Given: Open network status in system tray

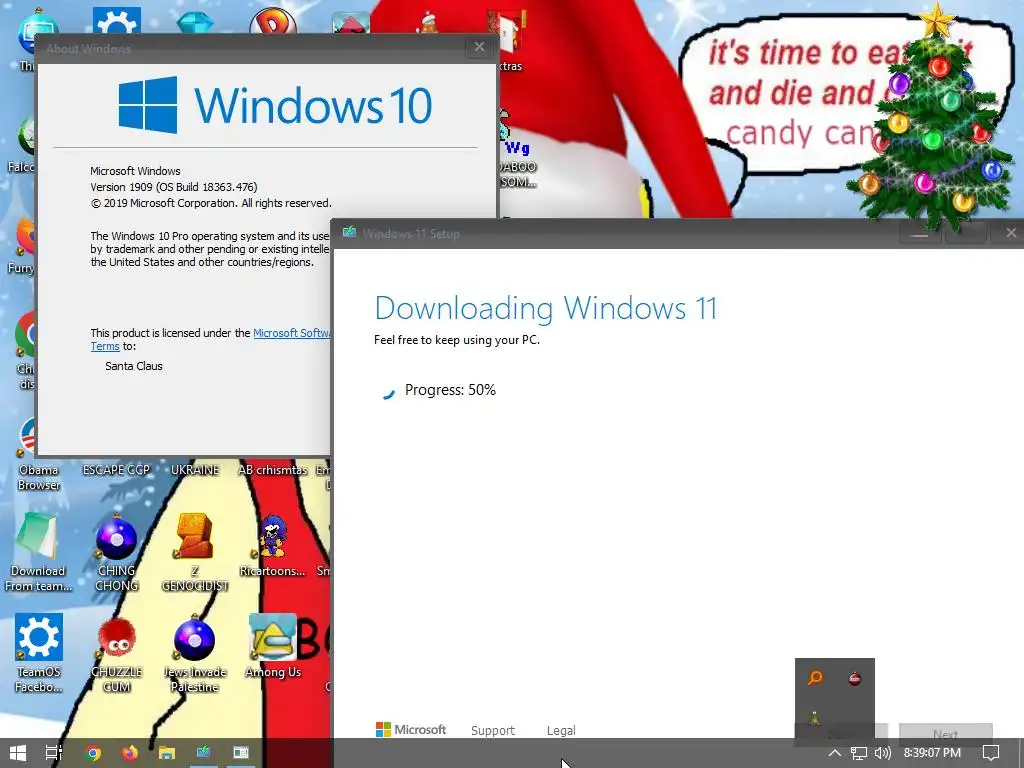Looking at the screenshot, I should point(859,753).
